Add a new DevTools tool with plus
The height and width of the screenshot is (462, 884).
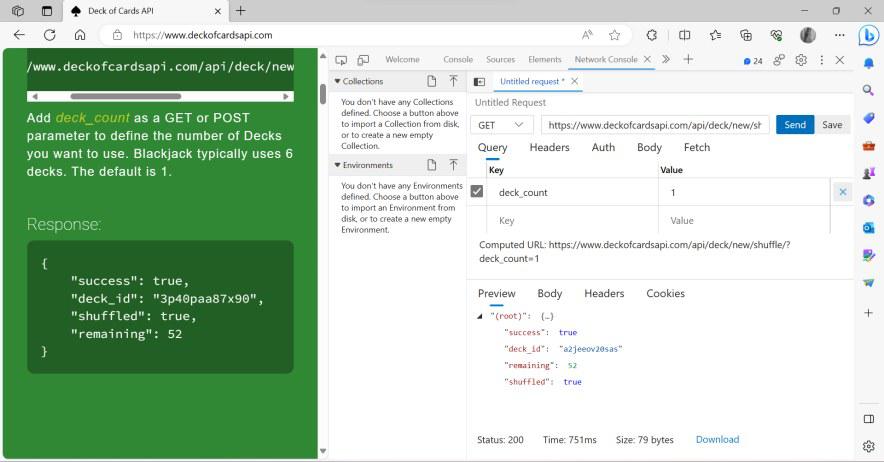(688, 59)
